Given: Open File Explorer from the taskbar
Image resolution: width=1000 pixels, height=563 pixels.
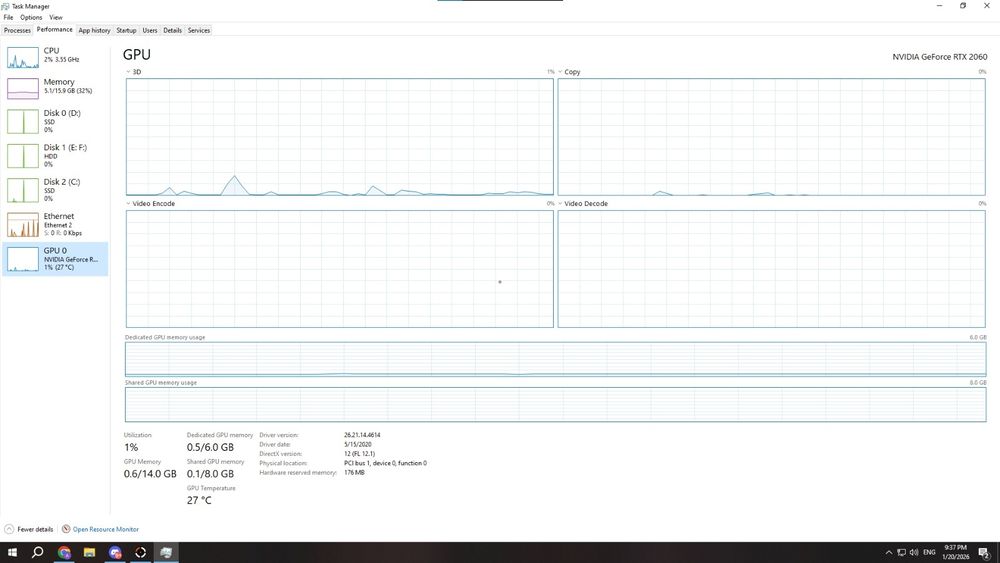Looking at the screenshot, I should click(89, 552).
